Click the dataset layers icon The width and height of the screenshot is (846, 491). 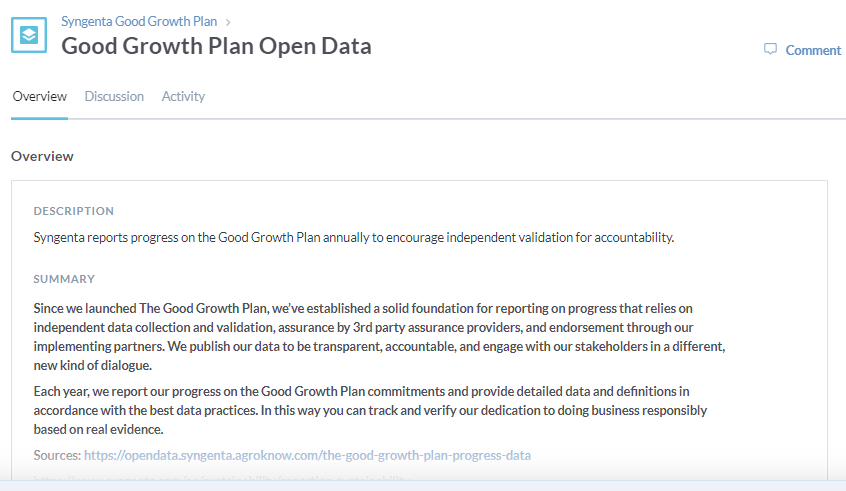click(x=29, y=35)
